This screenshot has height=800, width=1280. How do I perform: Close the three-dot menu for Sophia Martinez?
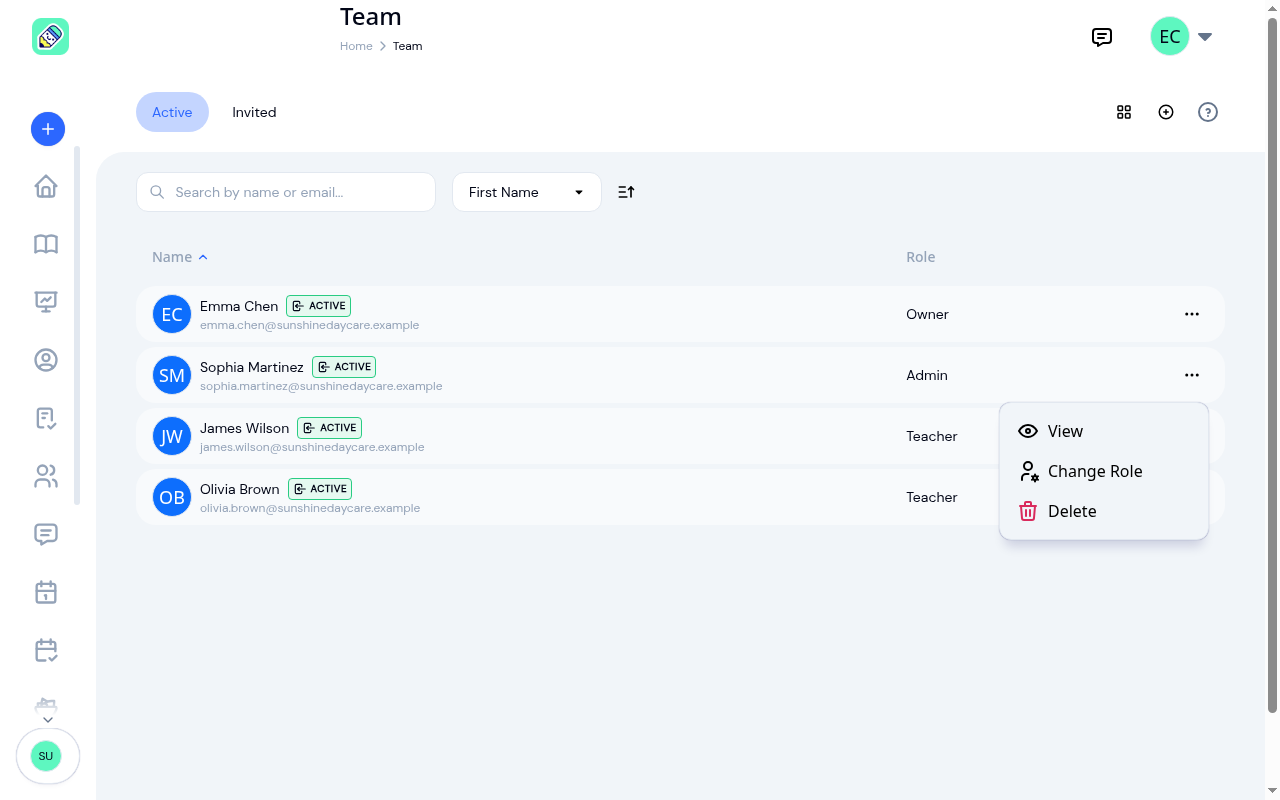(x=1192, y=375)
